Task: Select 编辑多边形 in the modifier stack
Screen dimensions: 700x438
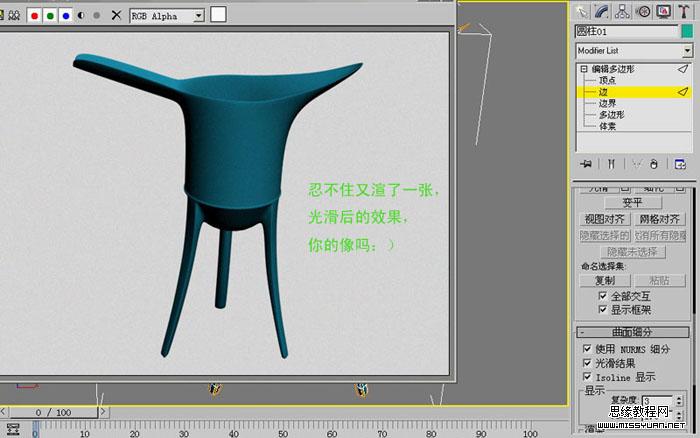Action: [x=613, y=69]
